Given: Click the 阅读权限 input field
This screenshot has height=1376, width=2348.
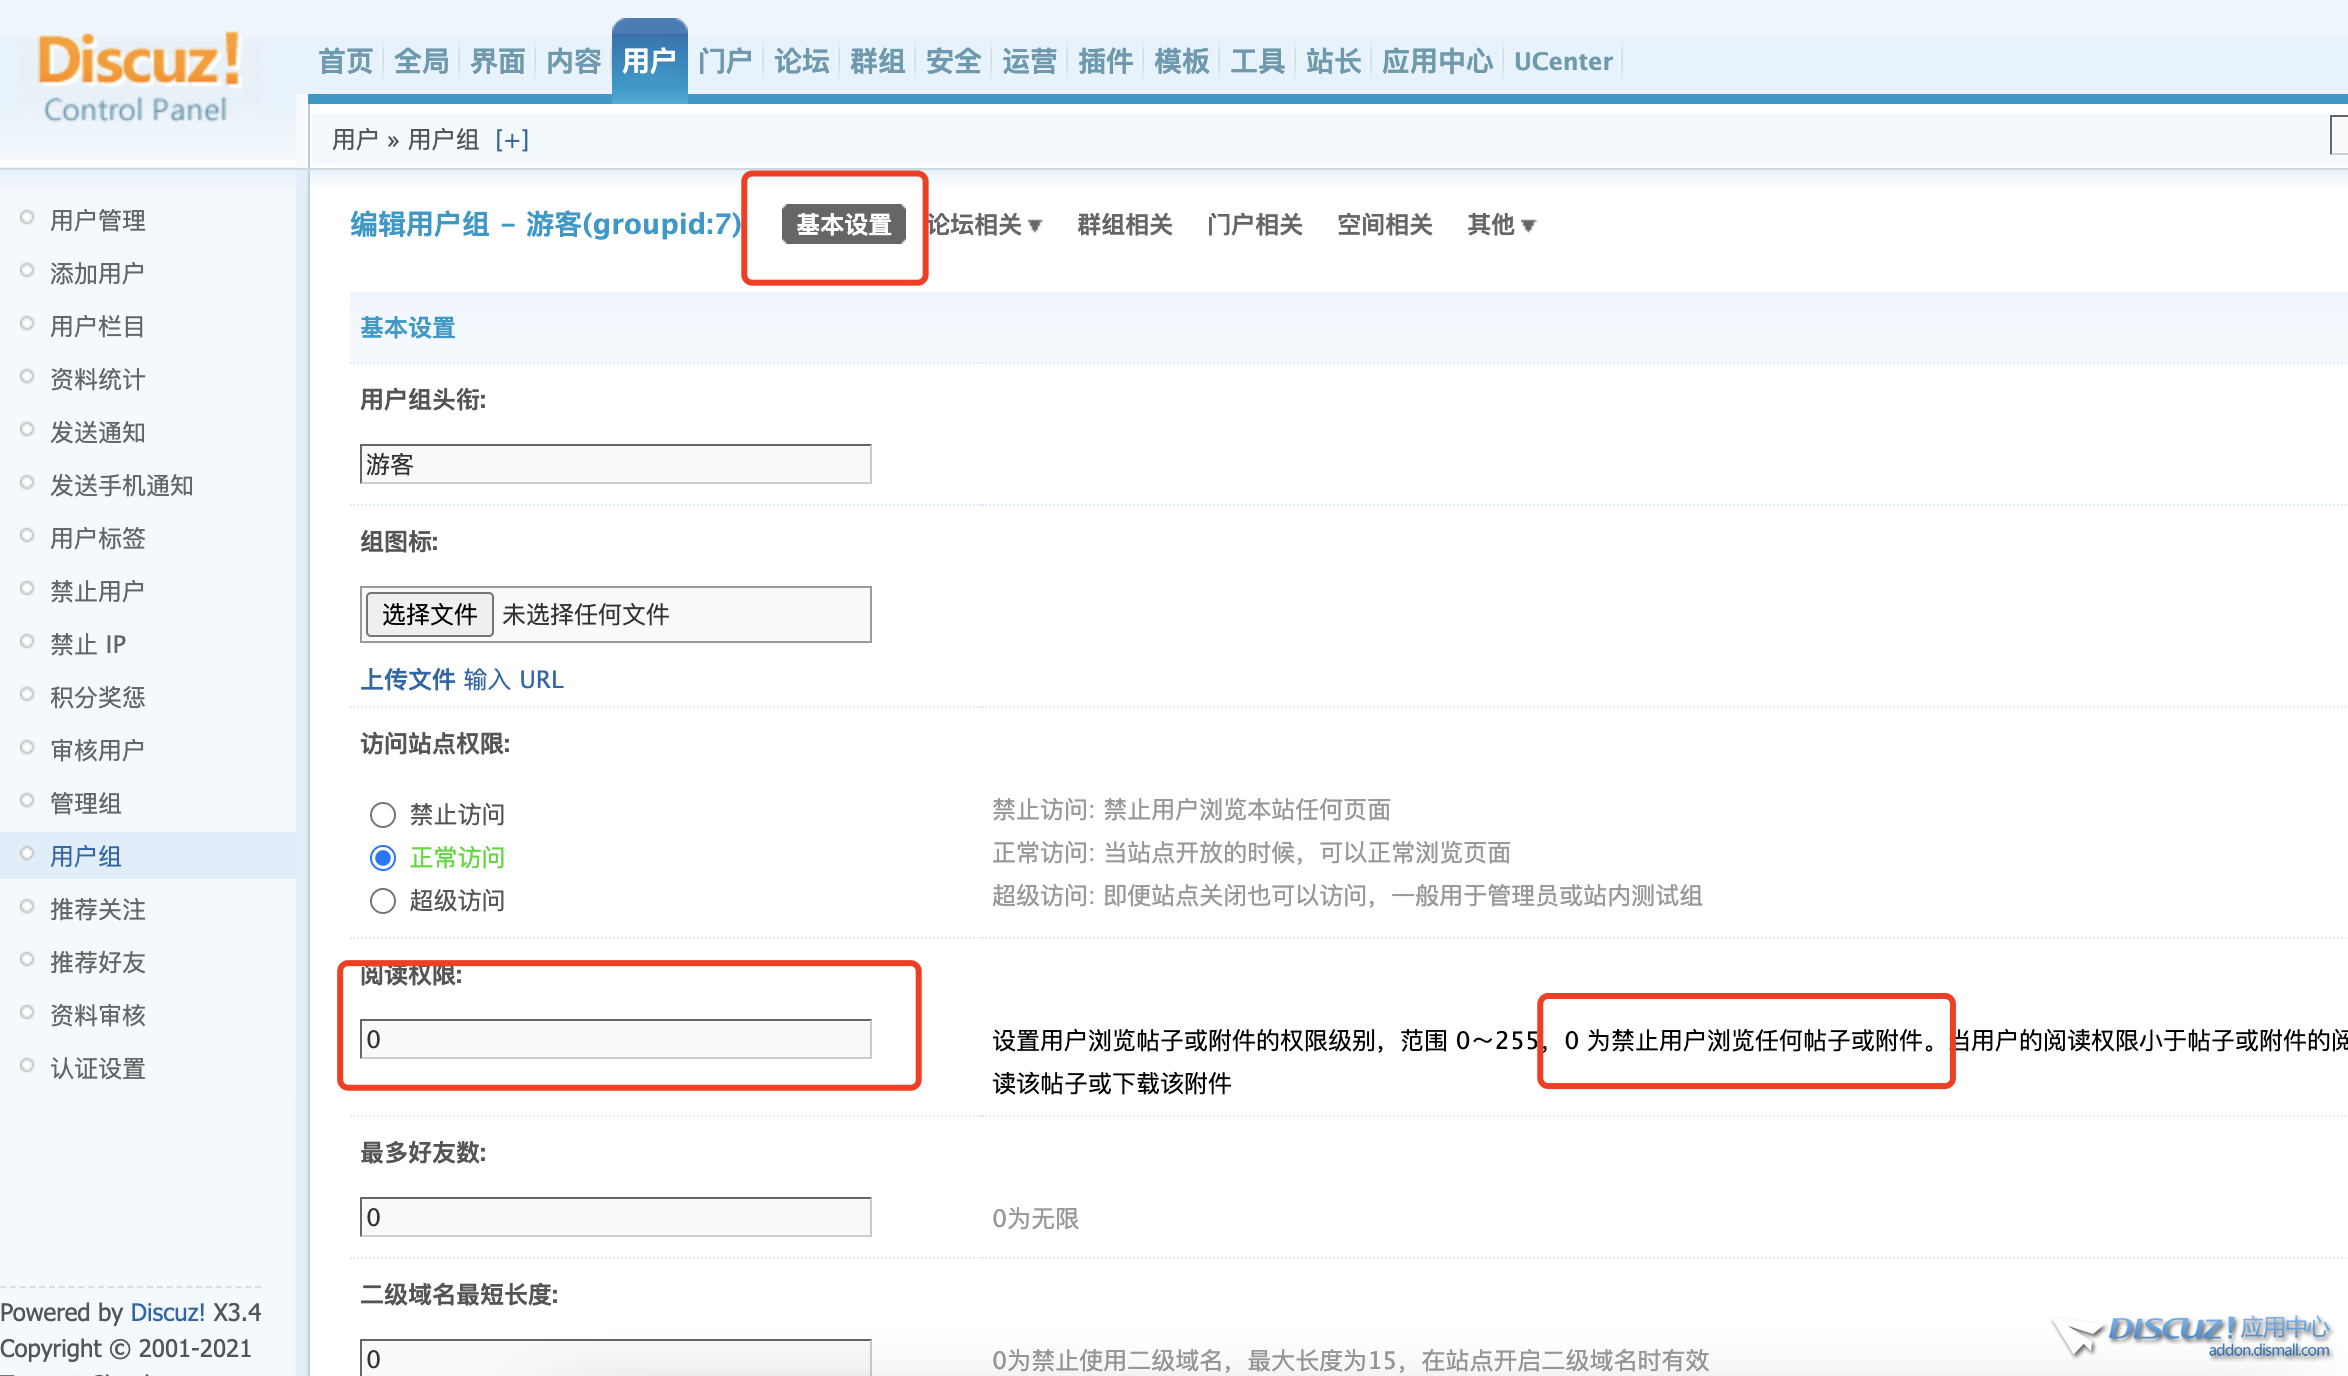Looking at the screenshot, I should (615, 1039).
